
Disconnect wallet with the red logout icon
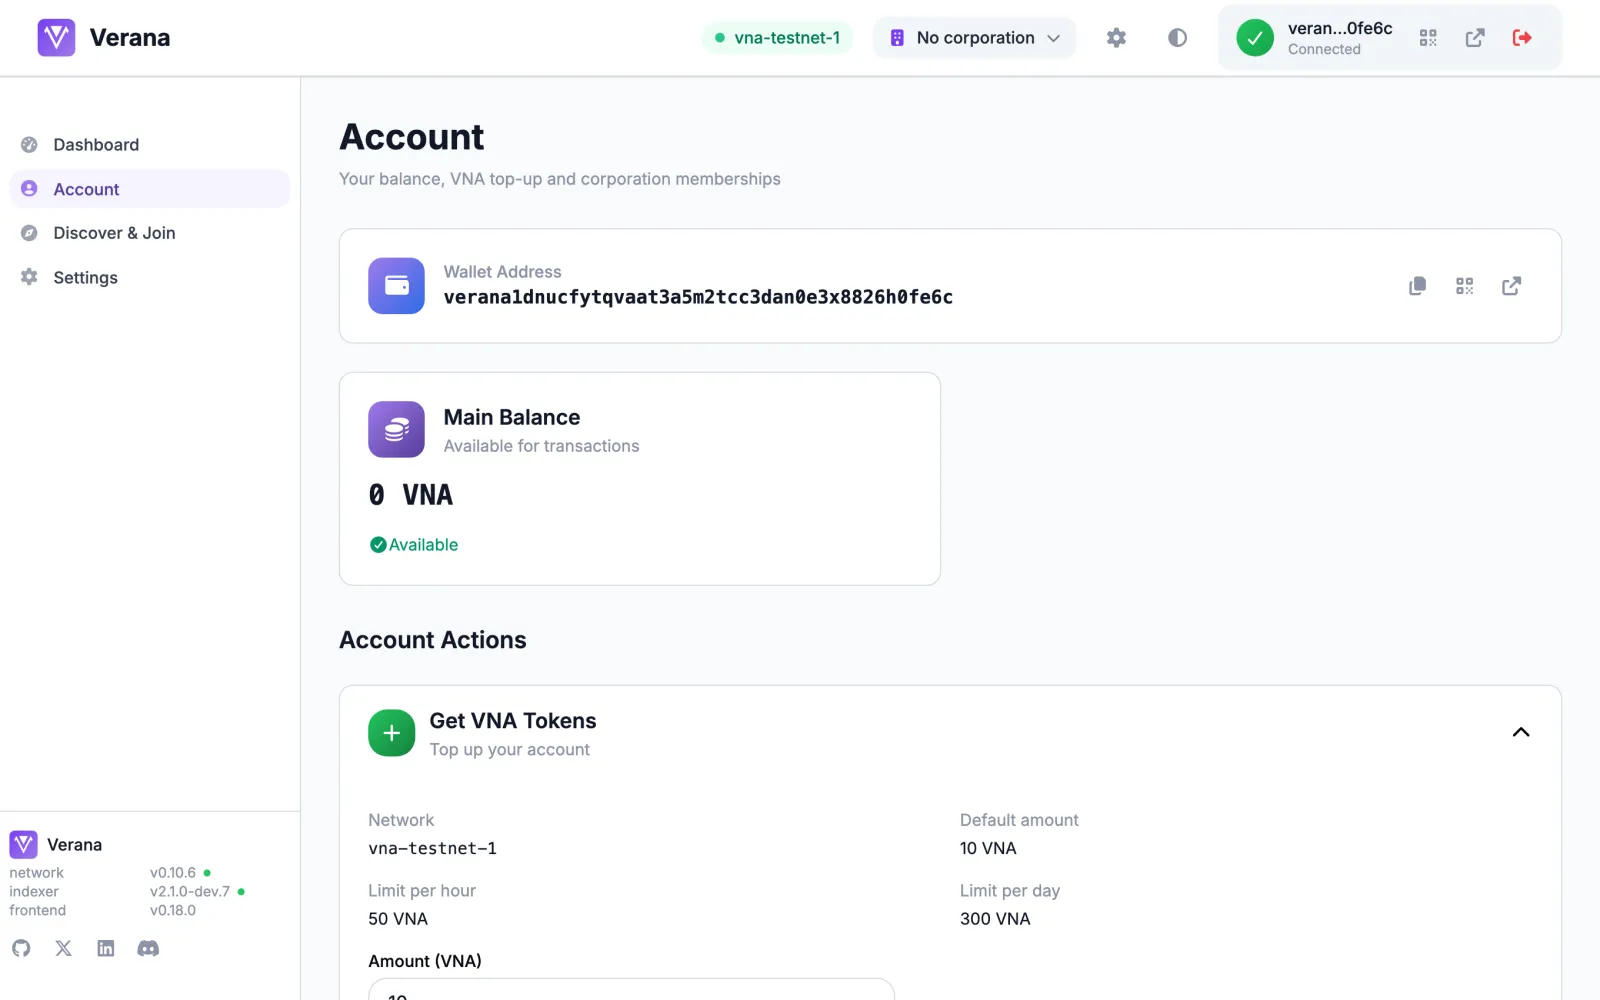[1522, 38]
